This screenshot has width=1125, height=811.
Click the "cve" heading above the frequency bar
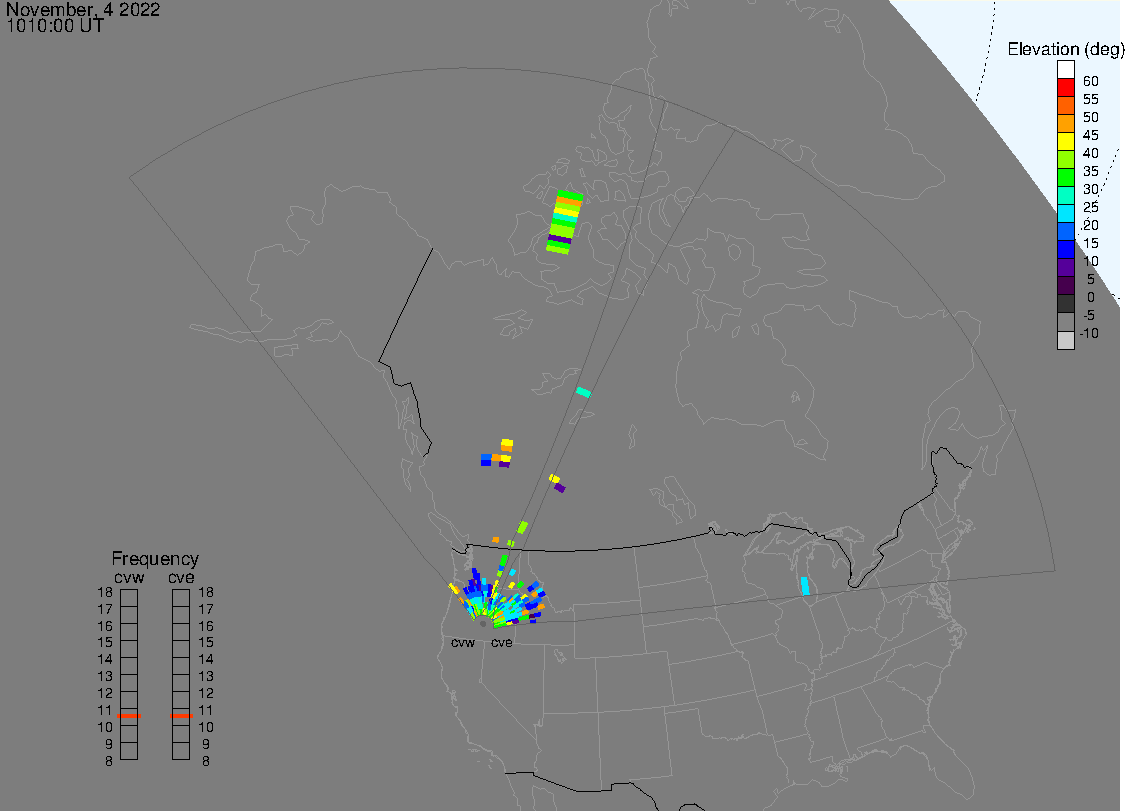pos(181,578)
